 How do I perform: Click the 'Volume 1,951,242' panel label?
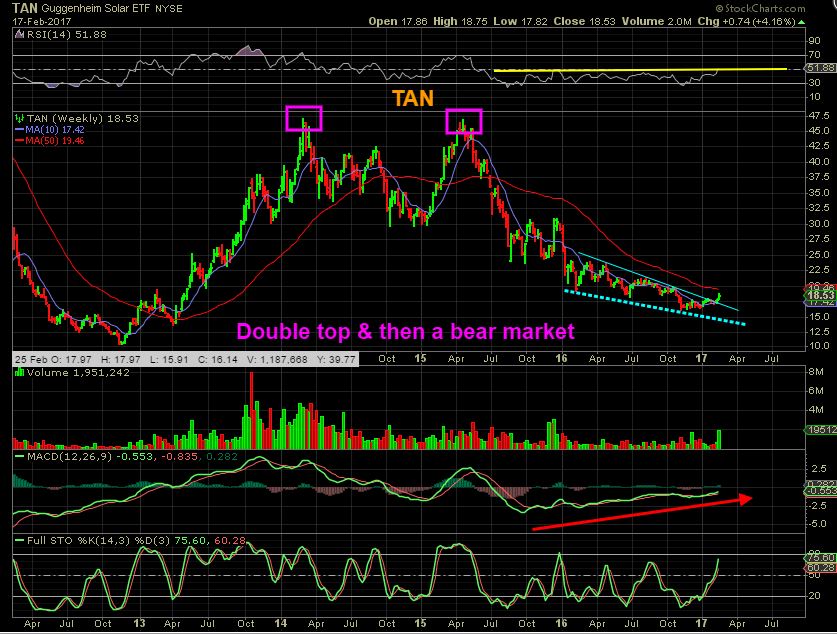78,373
